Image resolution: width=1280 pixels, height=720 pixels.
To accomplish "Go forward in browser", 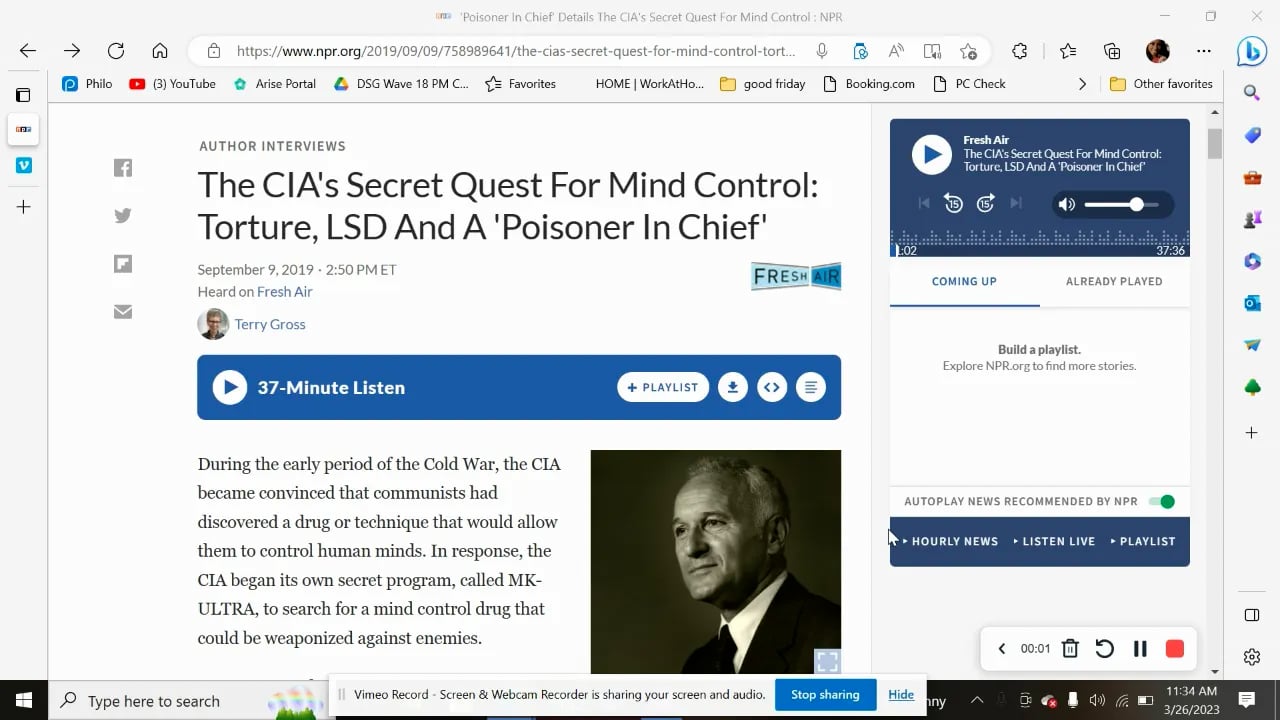I will coord(72,51).
